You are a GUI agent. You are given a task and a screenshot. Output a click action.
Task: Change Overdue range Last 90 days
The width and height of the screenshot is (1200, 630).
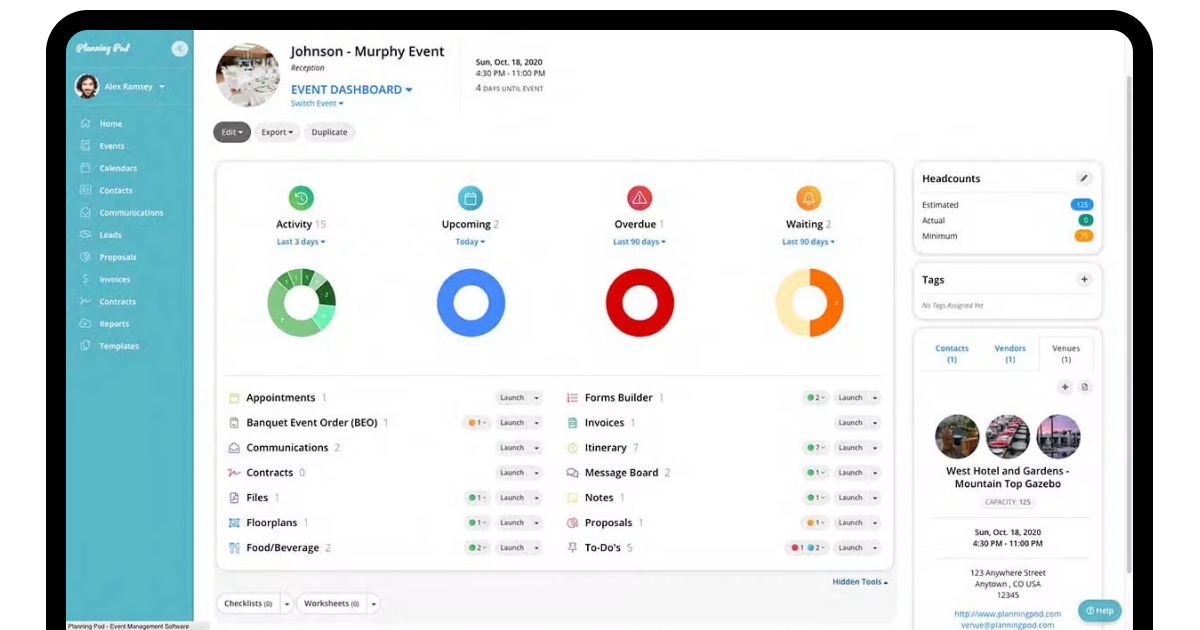pyautogui.click(x=639, y=242)
